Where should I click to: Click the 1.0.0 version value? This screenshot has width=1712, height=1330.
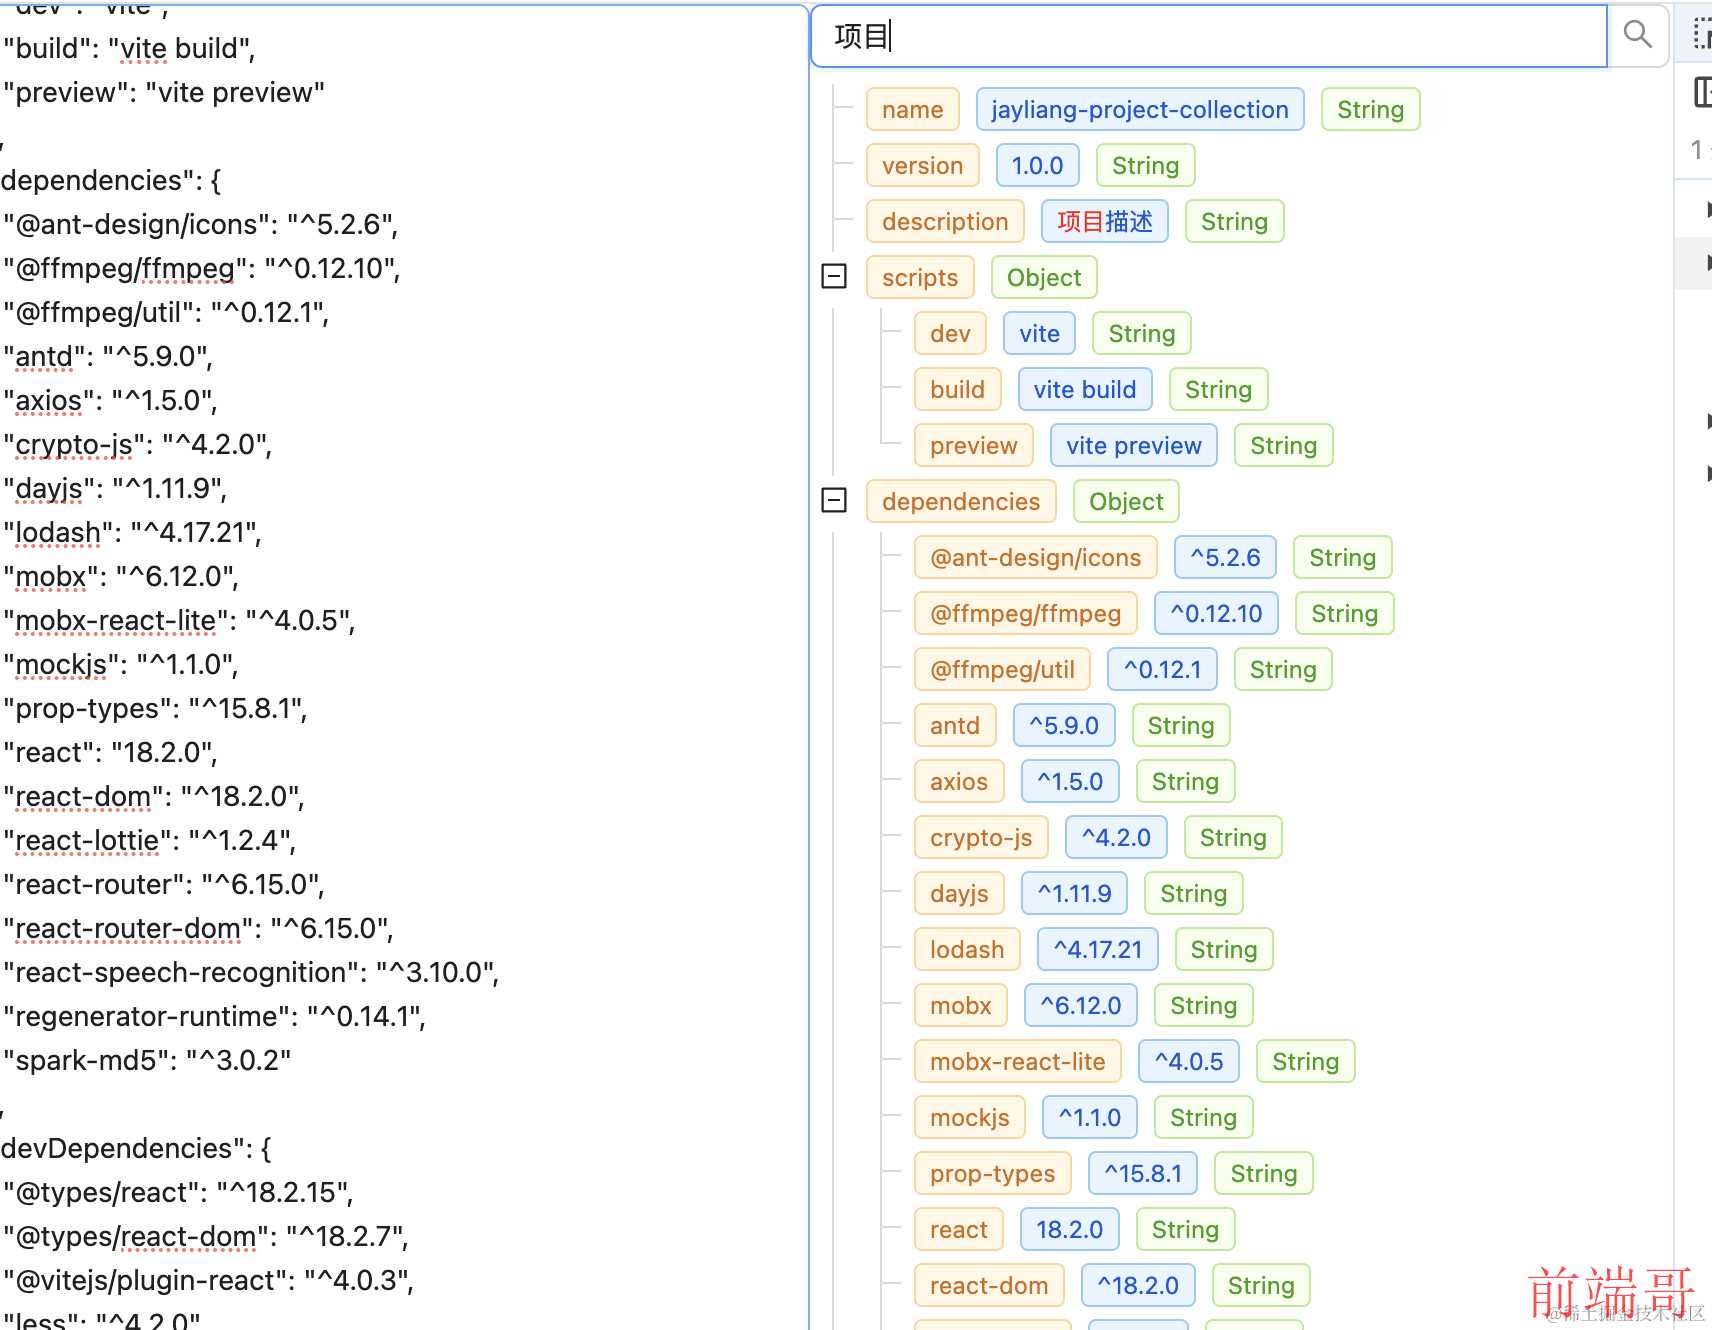pyautogui.click(x=1038, y=165)
